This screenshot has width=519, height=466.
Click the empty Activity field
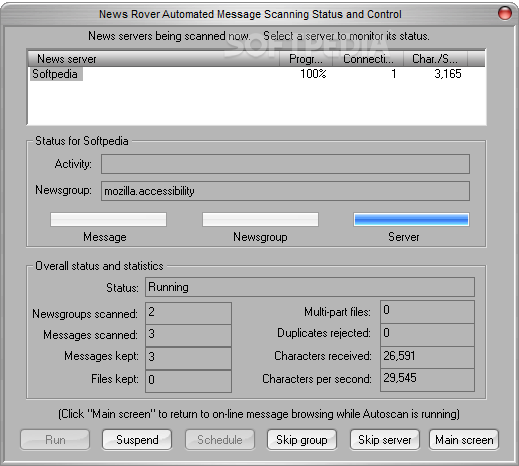pyautogui.click(x=285, y=164)
